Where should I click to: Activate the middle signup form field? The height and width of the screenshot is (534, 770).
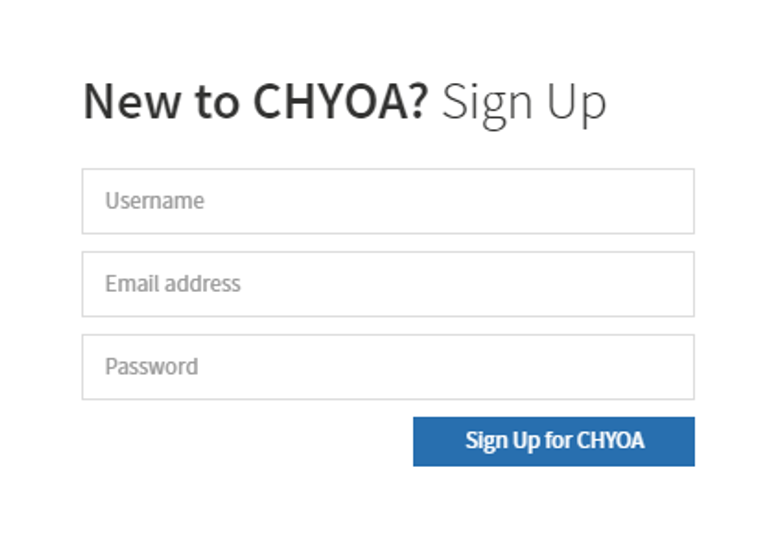pyautogui.click(x=388, y=284)
